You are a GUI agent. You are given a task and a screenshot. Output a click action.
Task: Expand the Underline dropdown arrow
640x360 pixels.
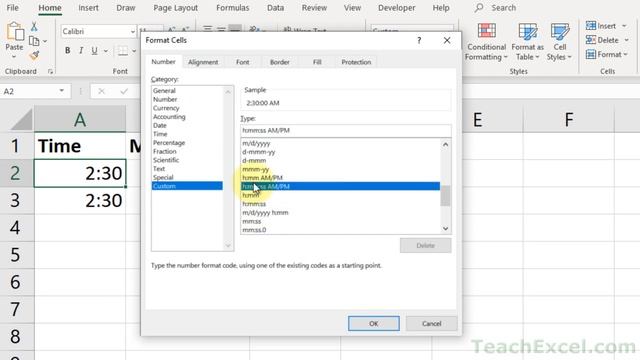pos(106,51)
